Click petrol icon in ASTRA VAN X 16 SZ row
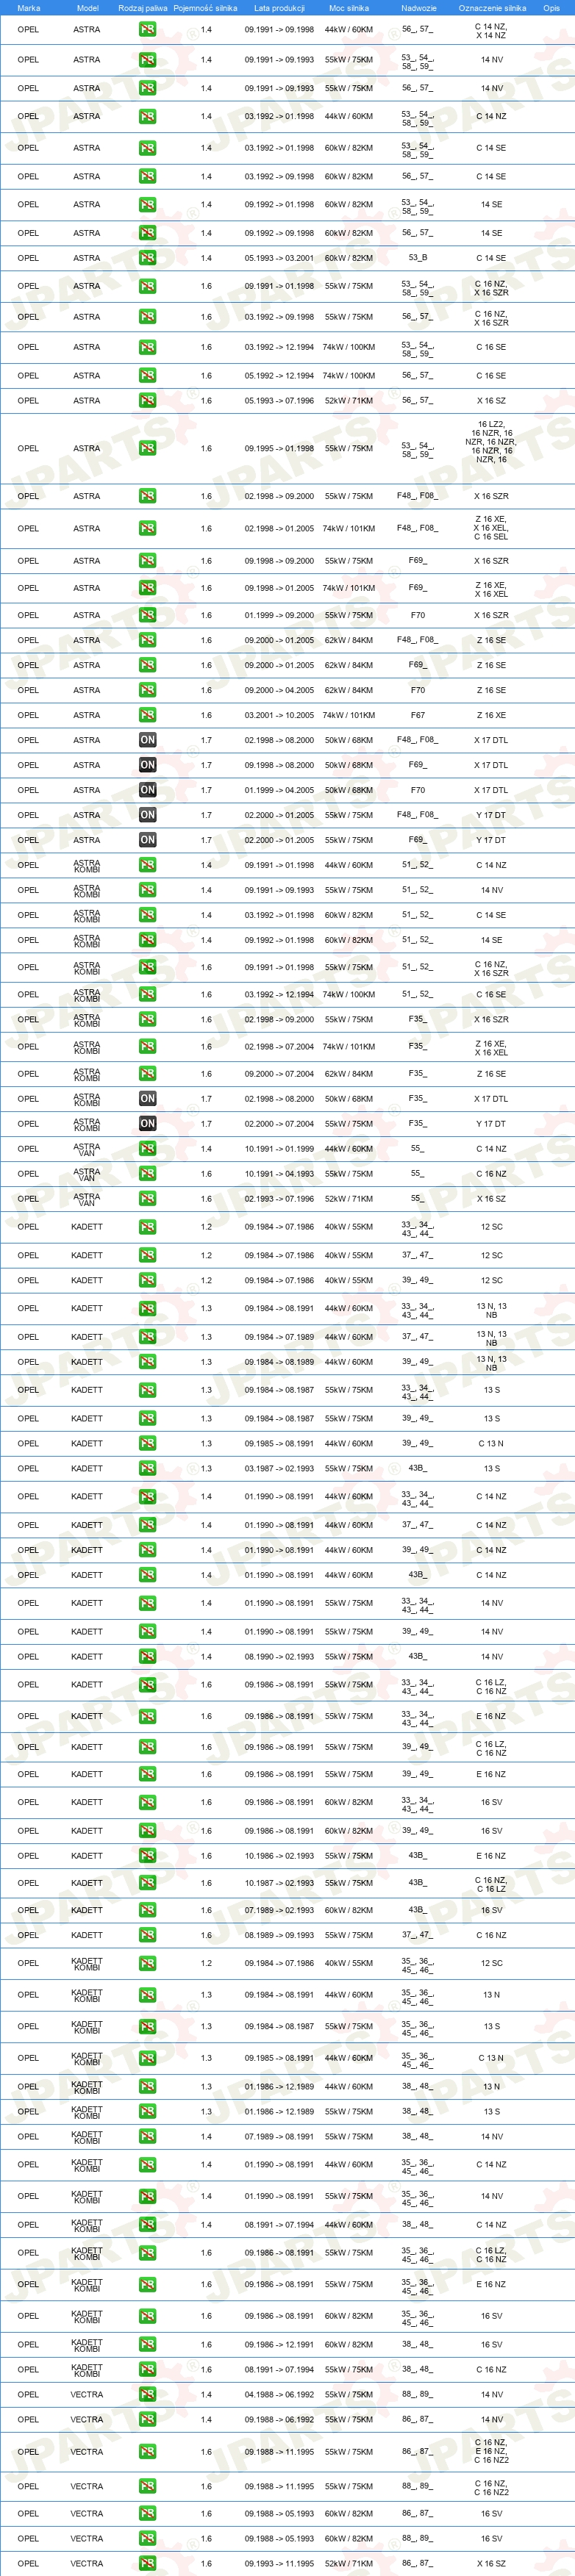The height and width of the screenshot is (2576, 575). [147, 1198]
